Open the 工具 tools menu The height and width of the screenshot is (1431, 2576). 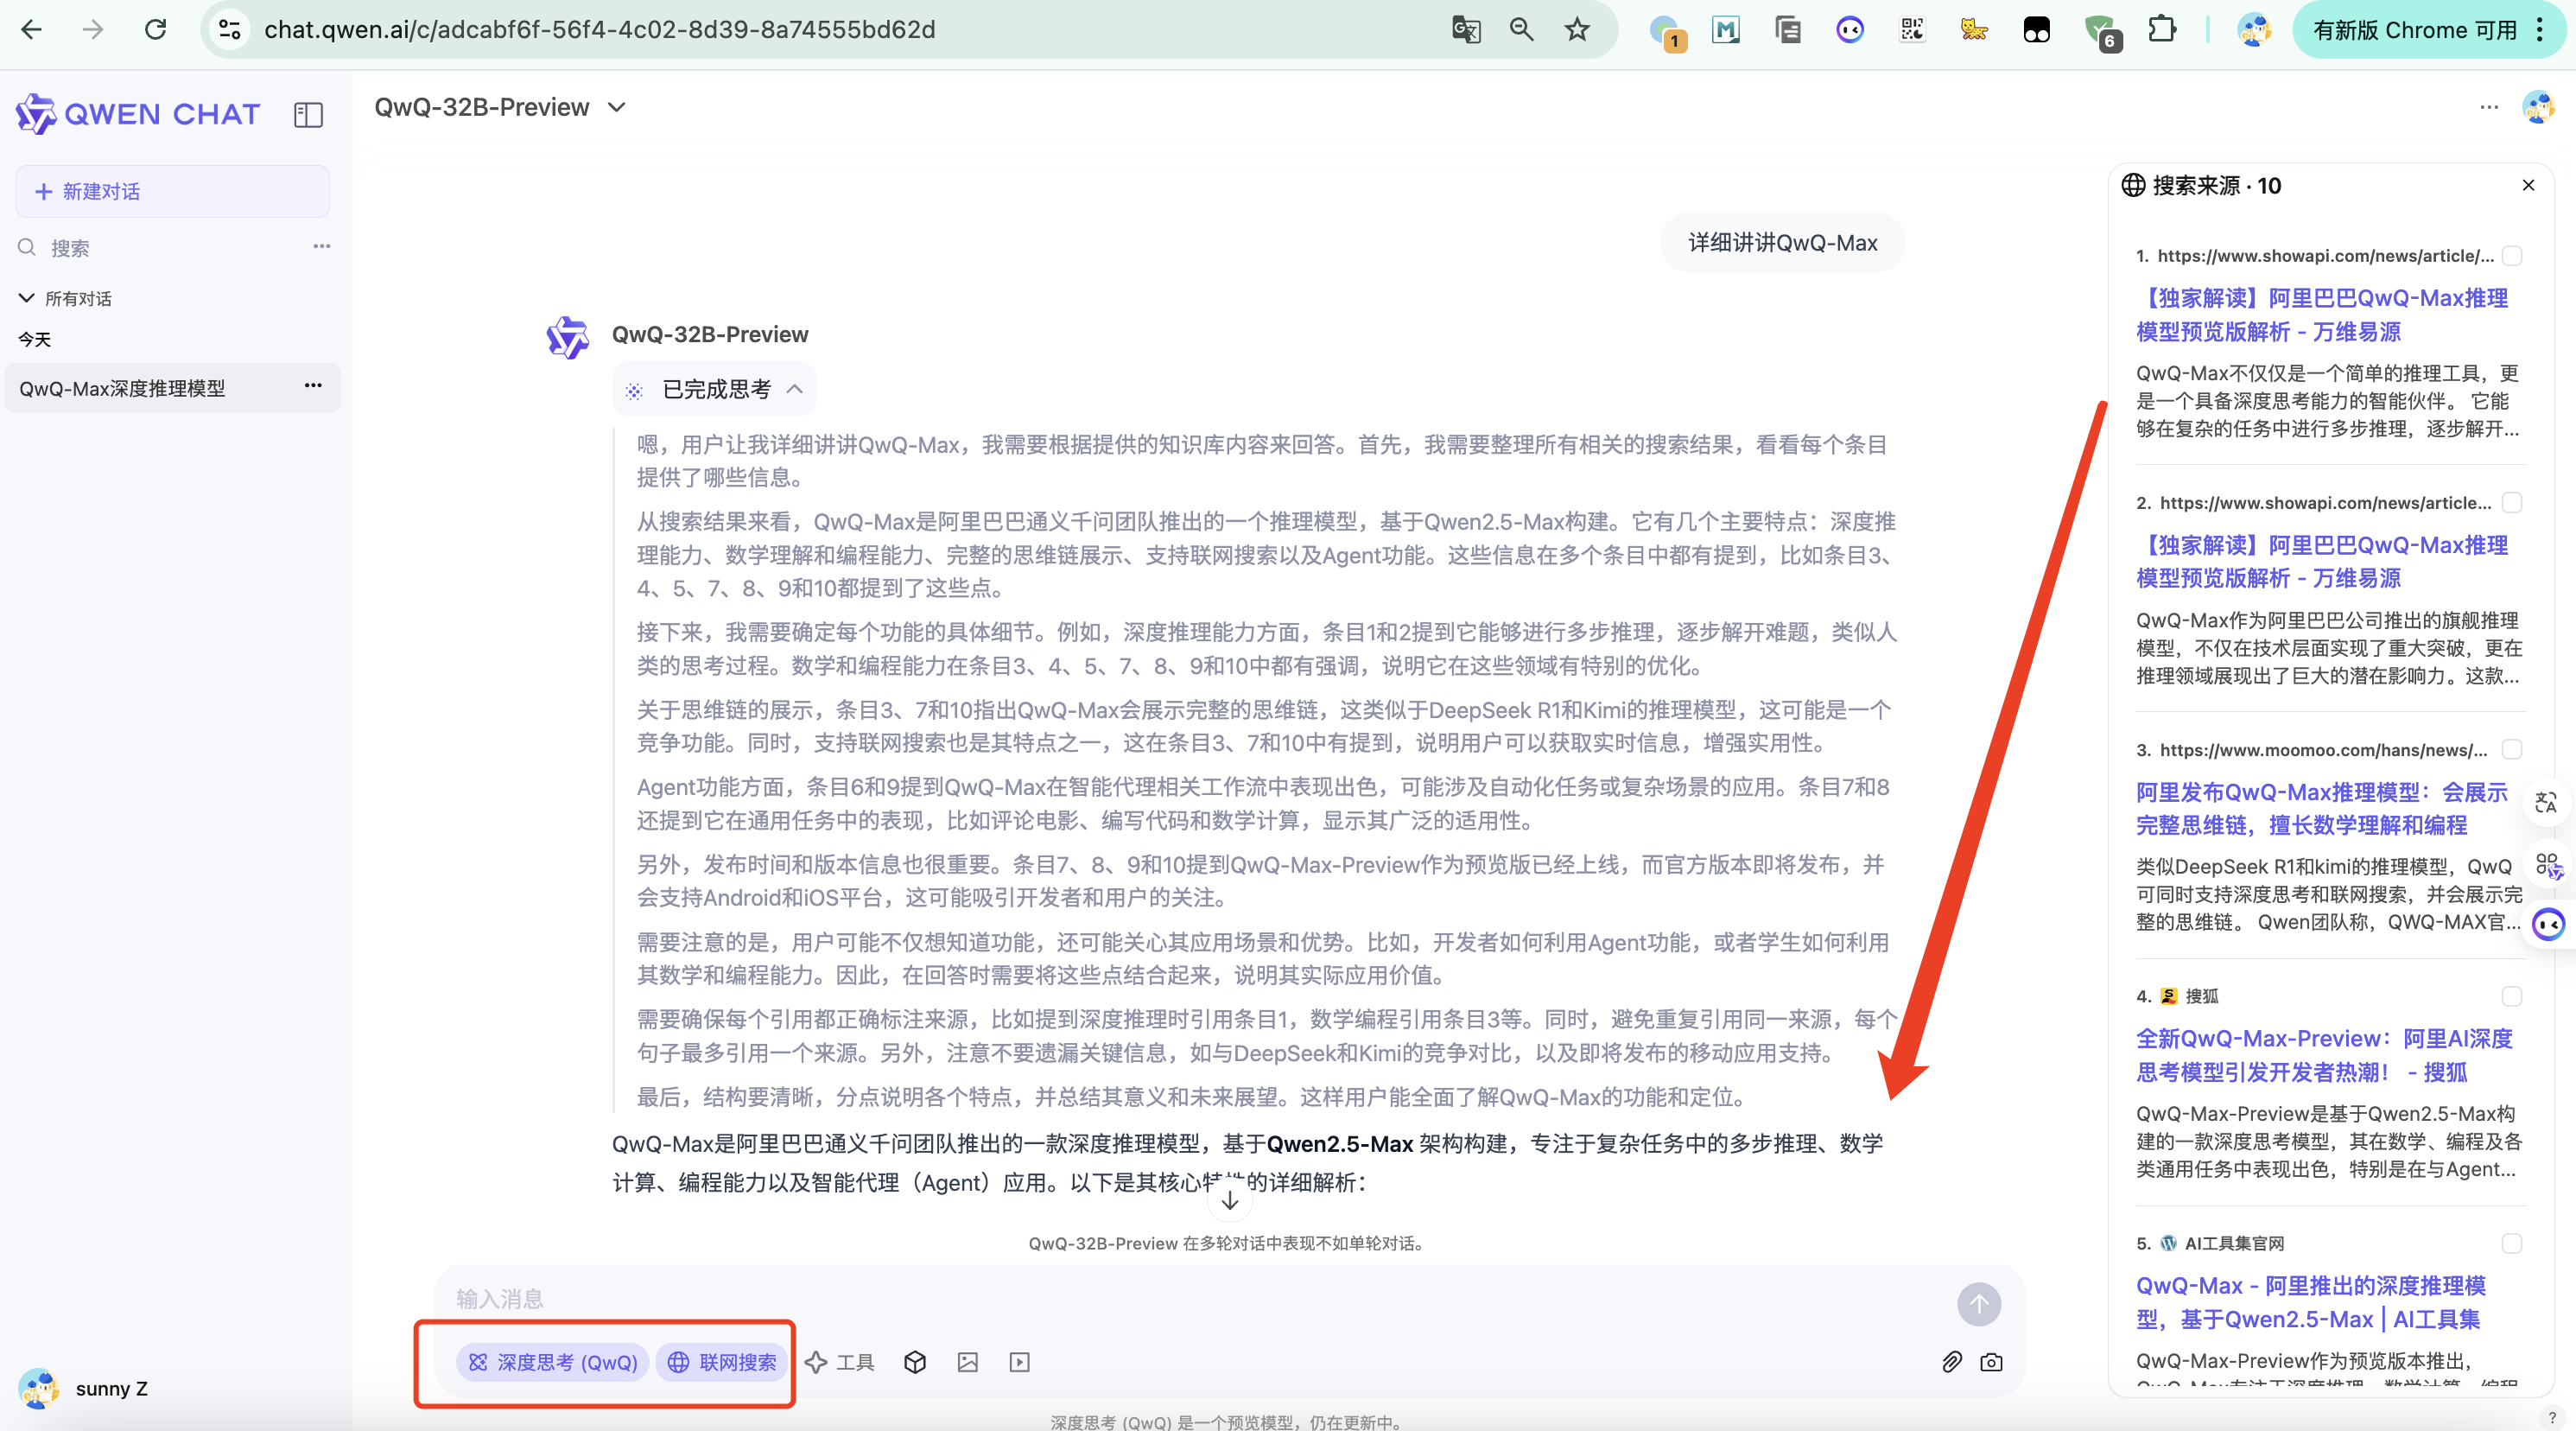(840, 1361)
